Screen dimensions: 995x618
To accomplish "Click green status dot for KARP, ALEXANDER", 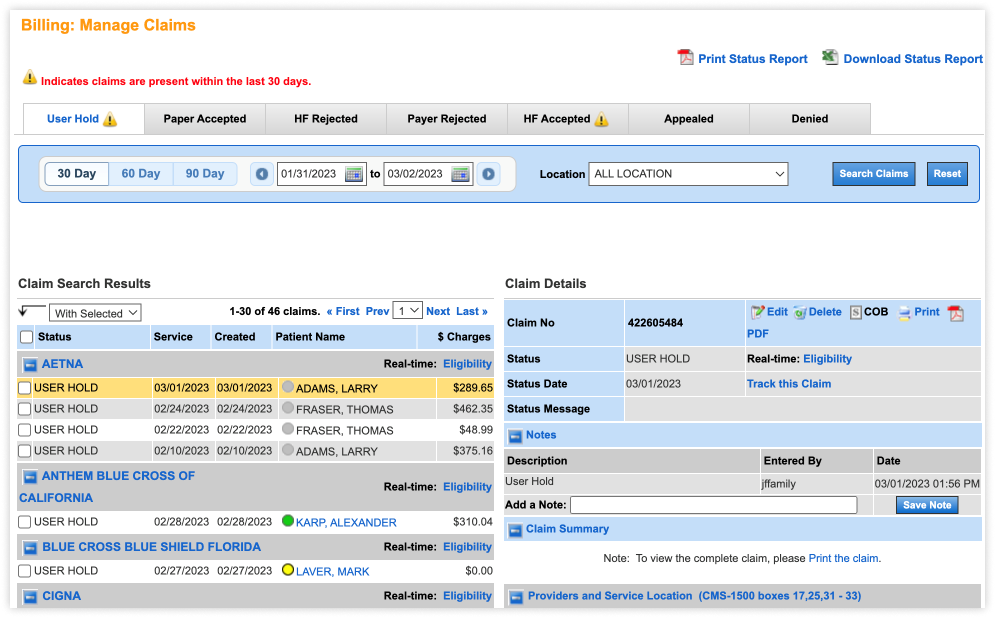I will 288,521.
